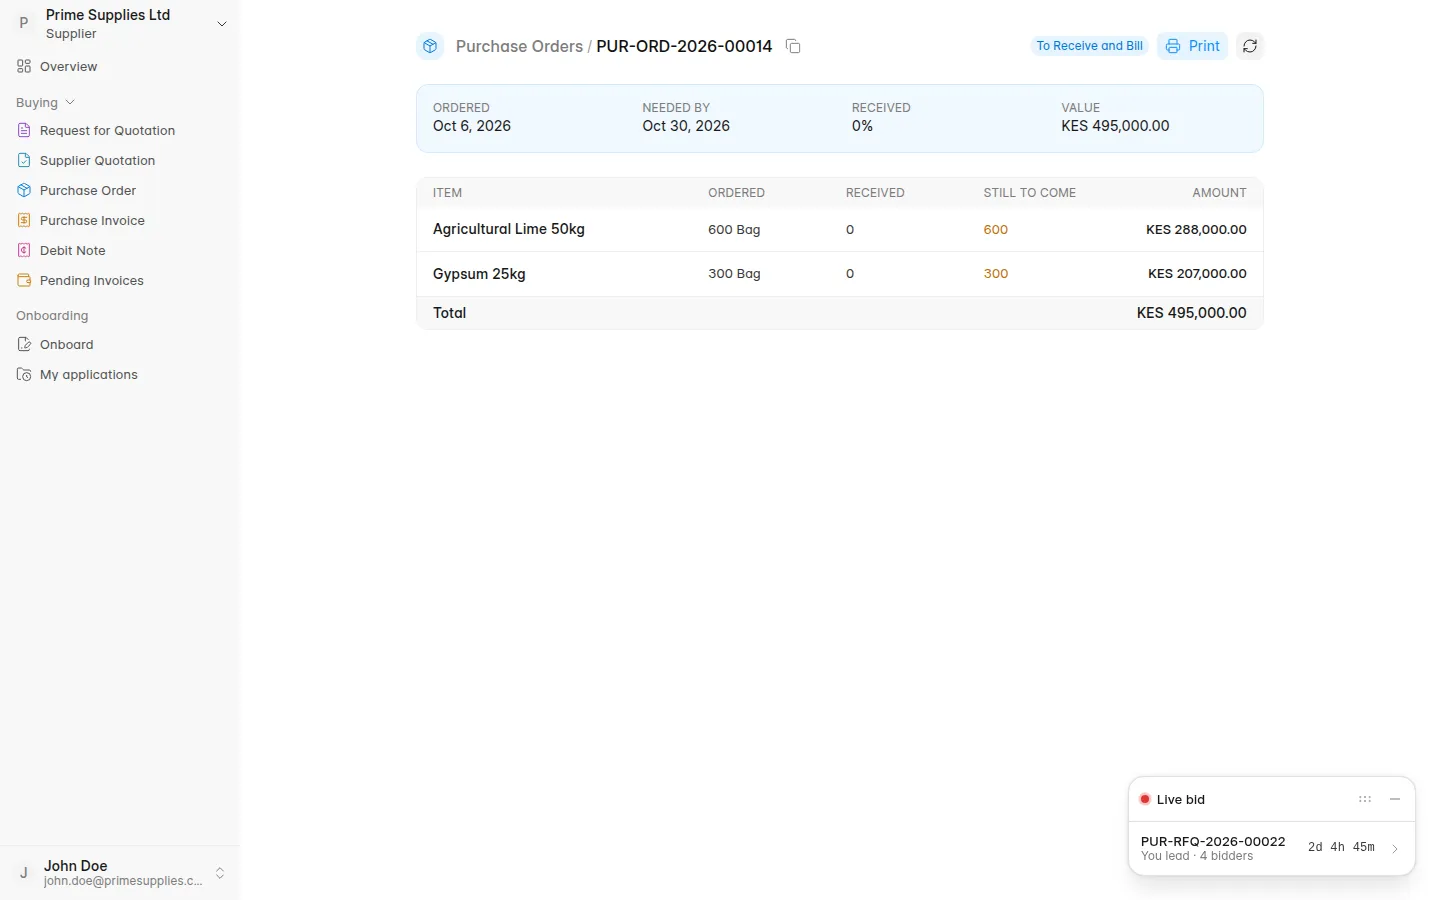Click the refresh icon next to Print
This screenshot has width=1440, height=900.
1250,46
